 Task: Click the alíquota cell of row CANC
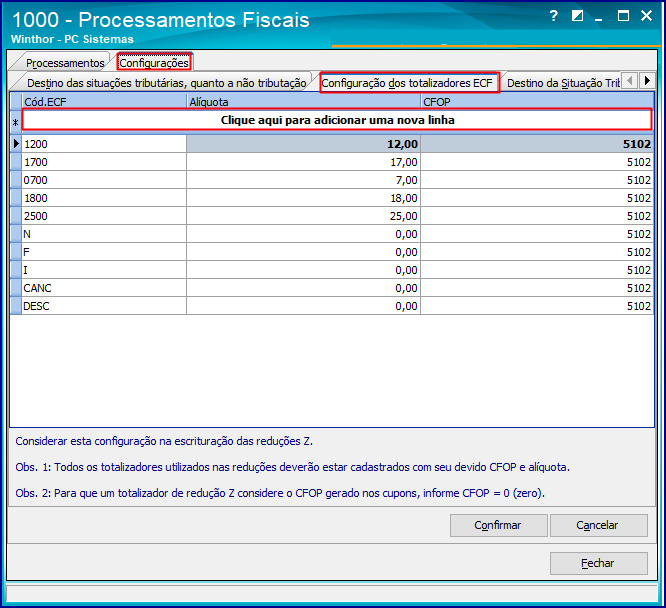click(303, 288)
